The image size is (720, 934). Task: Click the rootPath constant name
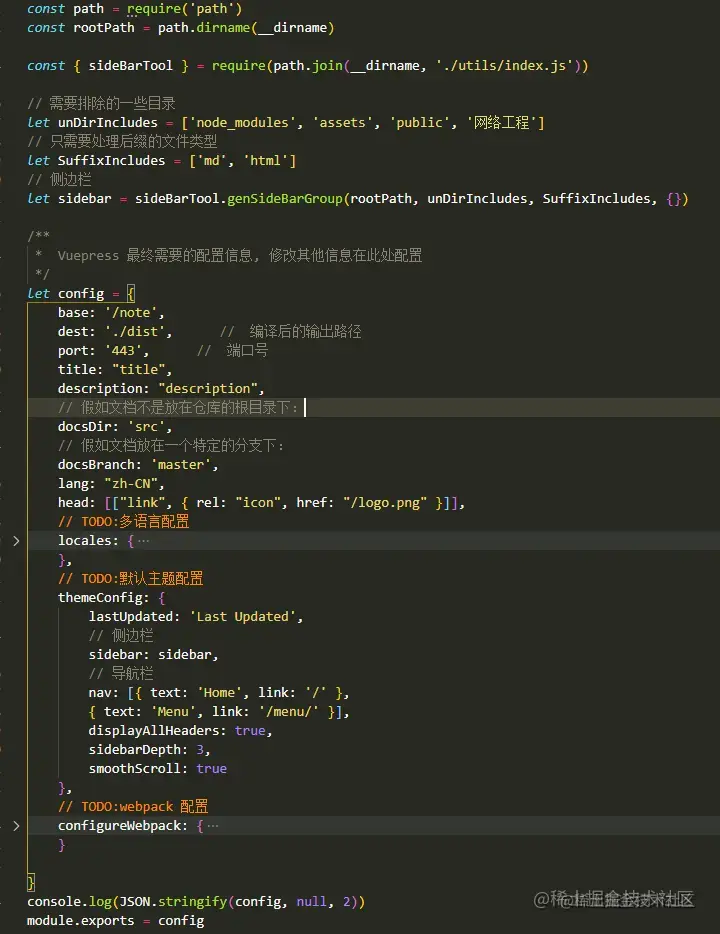tap(104, 28)
